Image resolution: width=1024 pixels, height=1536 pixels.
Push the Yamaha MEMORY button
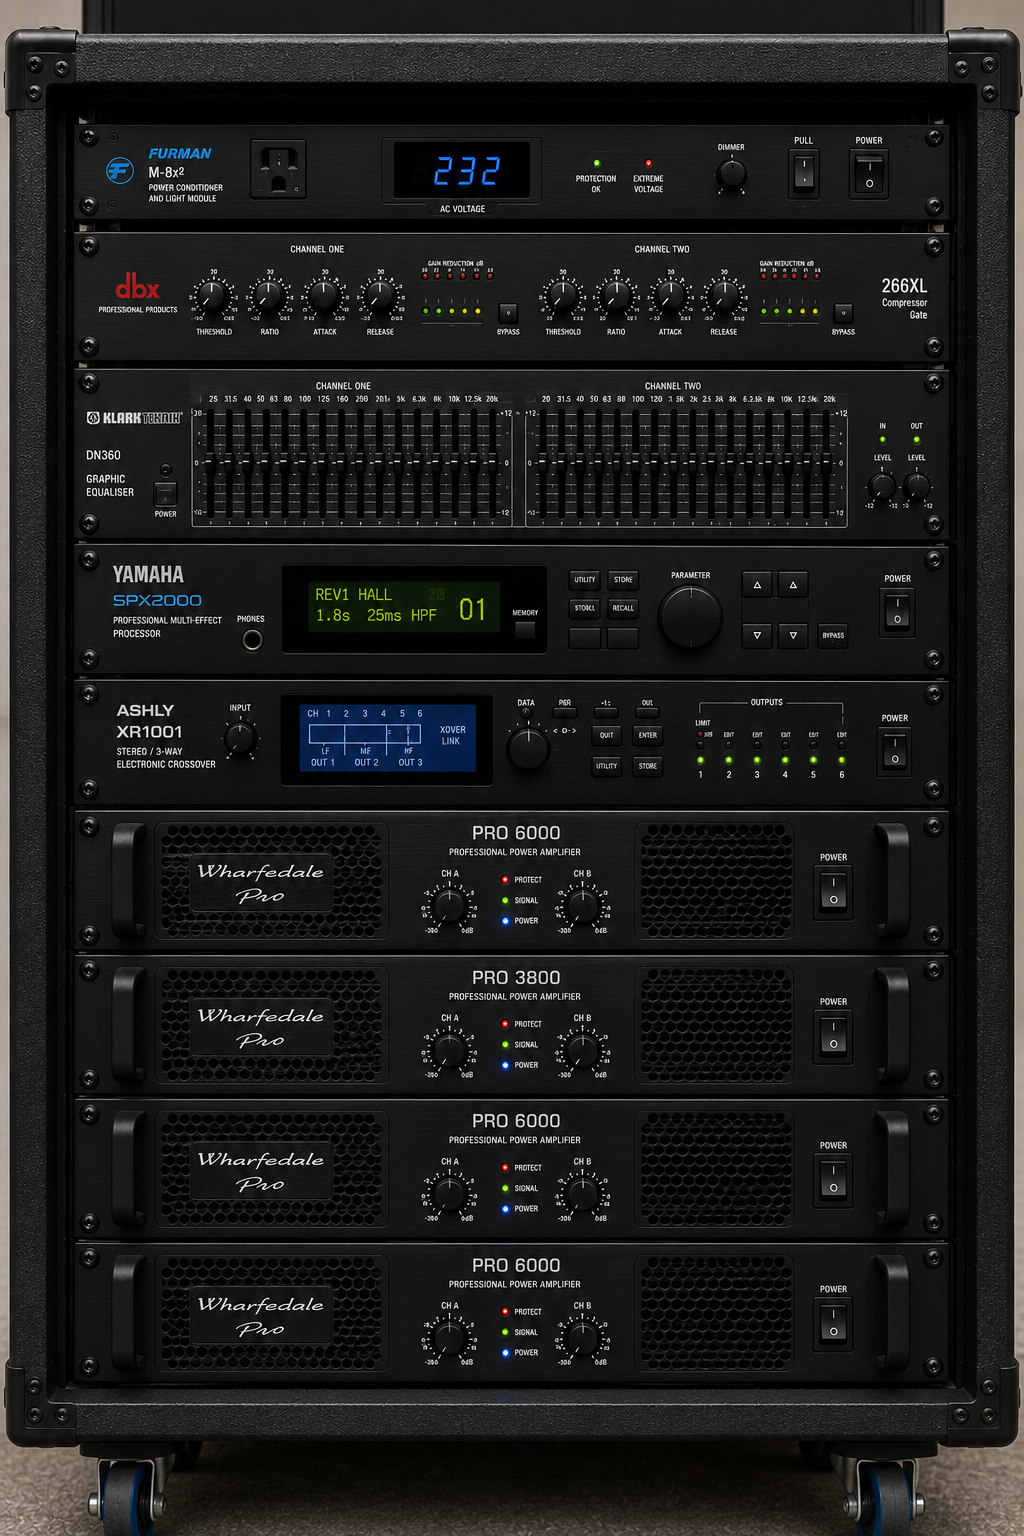524,630
